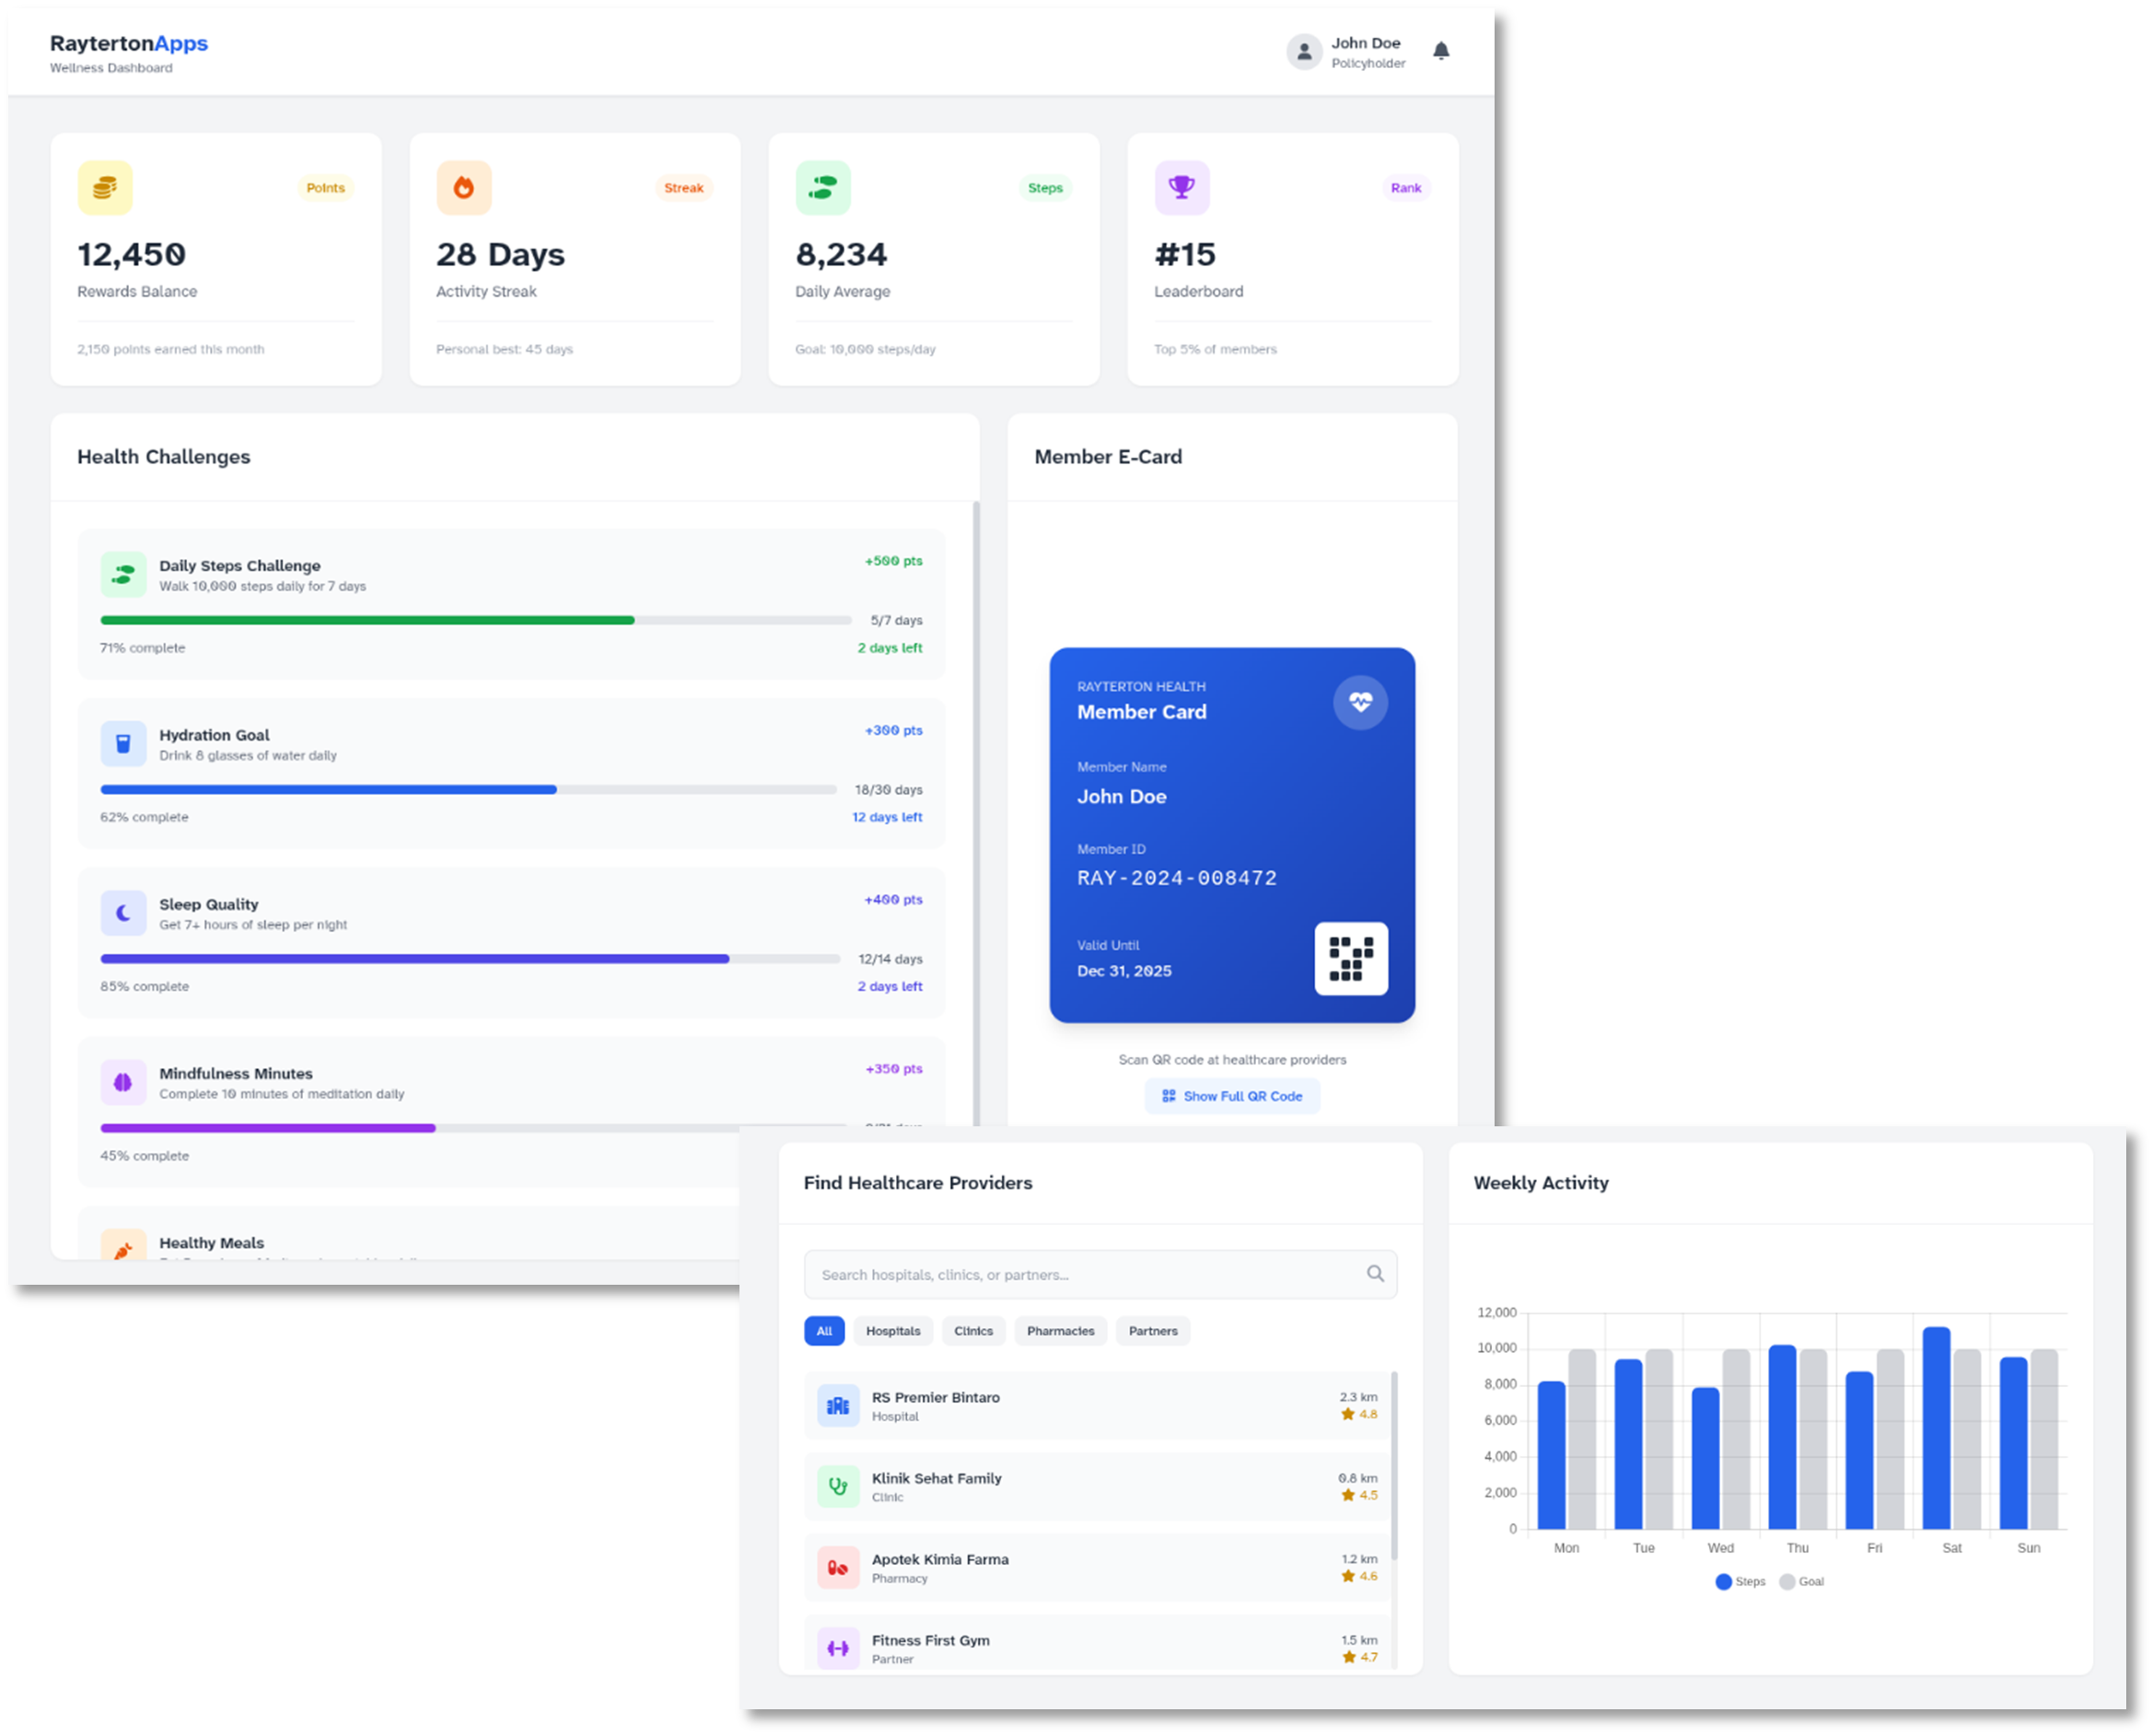Click the purple trophy Rank icon
The height and width of the screenshot is (1736, 2153).
click(x=1181, y=188)
